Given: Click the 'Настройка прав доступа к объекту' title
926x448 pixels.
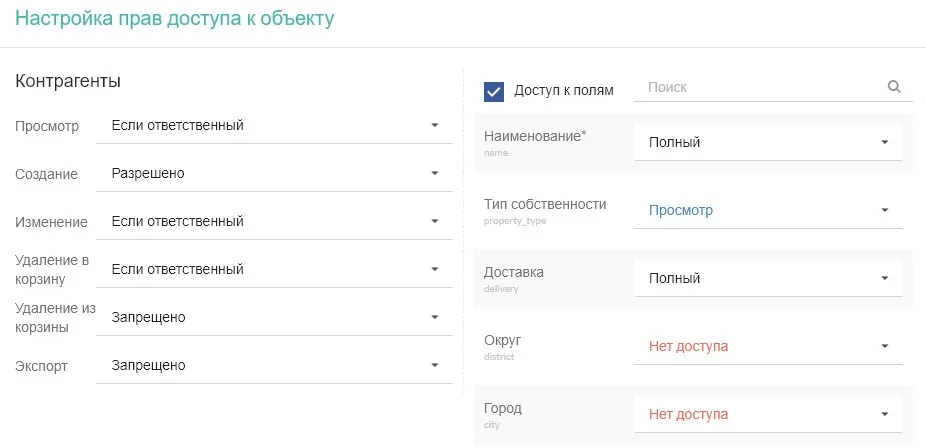Looking at the screenshot, I should pos(175,19).
